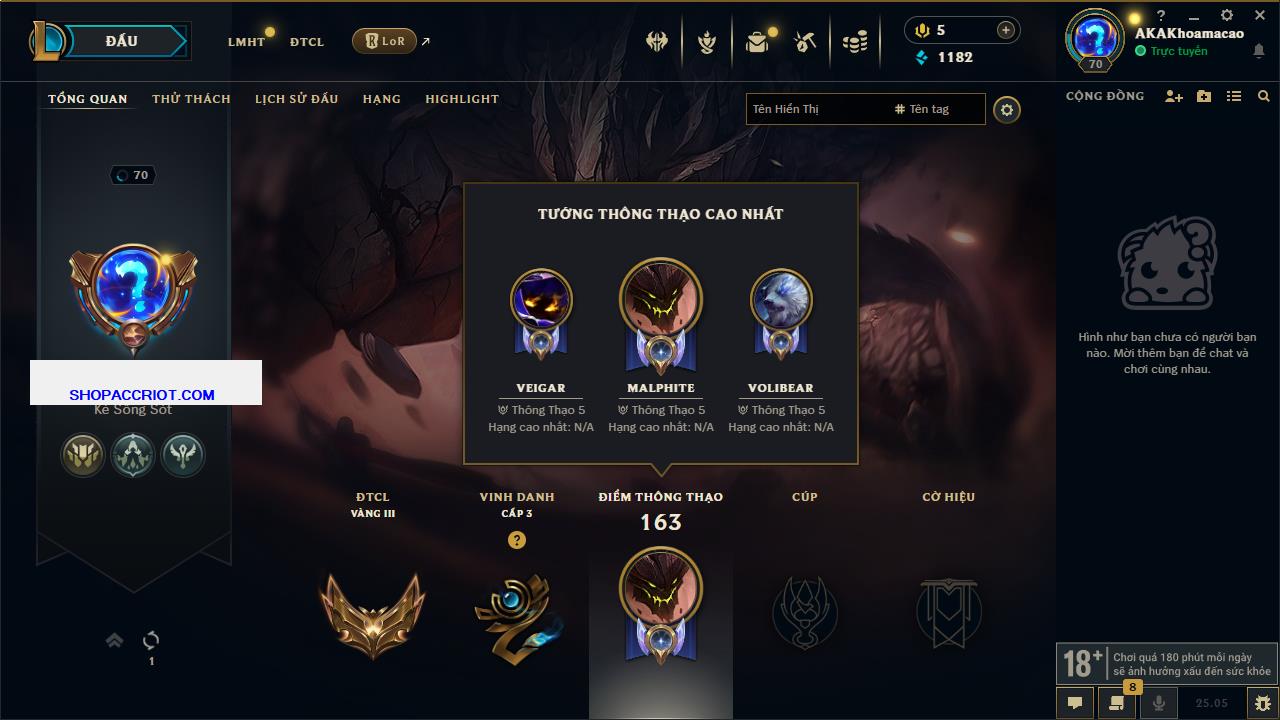Click the plus button to buy RP
Viewport: 1280px width, 720px height.
tap(1005, 30)
